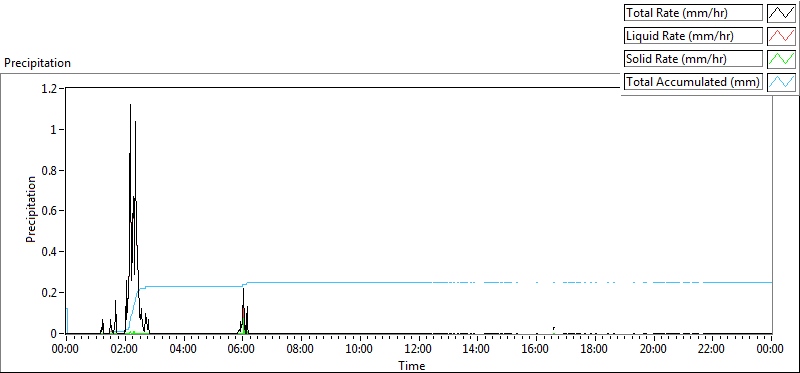This screenshot has width=800, height=373.
Task: Click the Time x-axis title
Action: (x=411, y=365)
